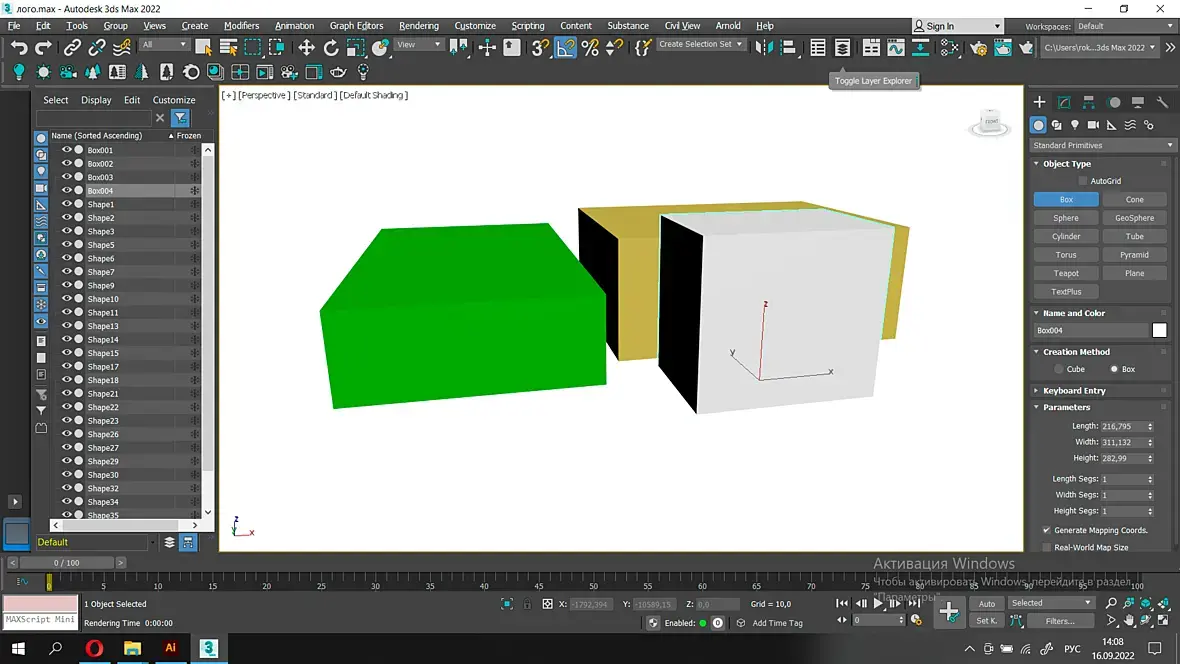Open the Utilities wrench panel
This screenshot has width=1180, height=664.
[1162, 102]
